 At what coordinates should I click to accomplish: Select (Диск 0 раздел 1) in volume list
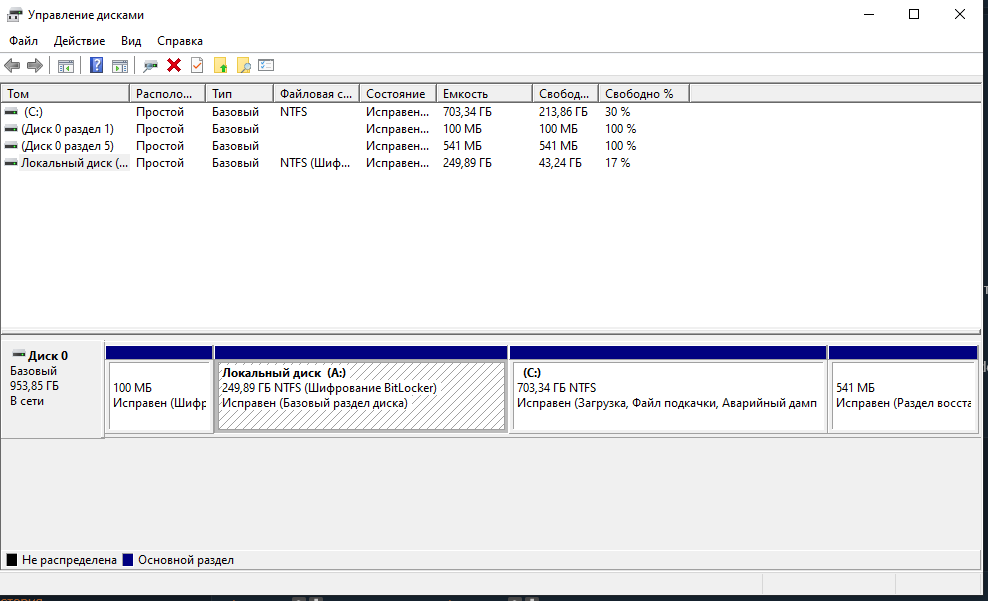(67, 129)
